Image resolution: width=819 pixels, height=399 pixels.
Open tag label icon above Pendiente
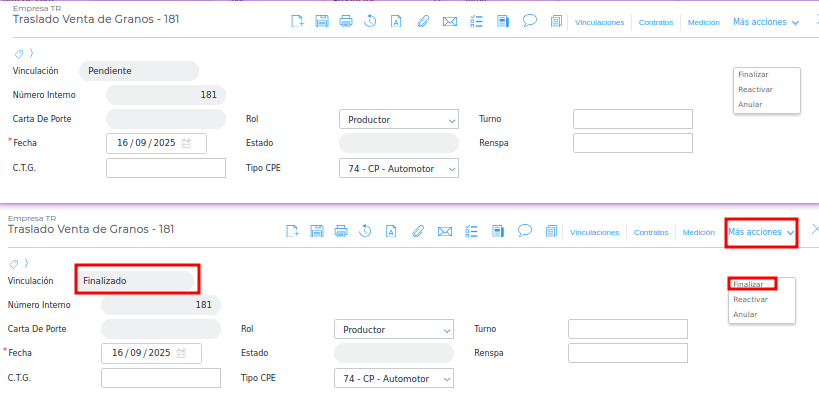pyautogui.click(x=18, y=53)
